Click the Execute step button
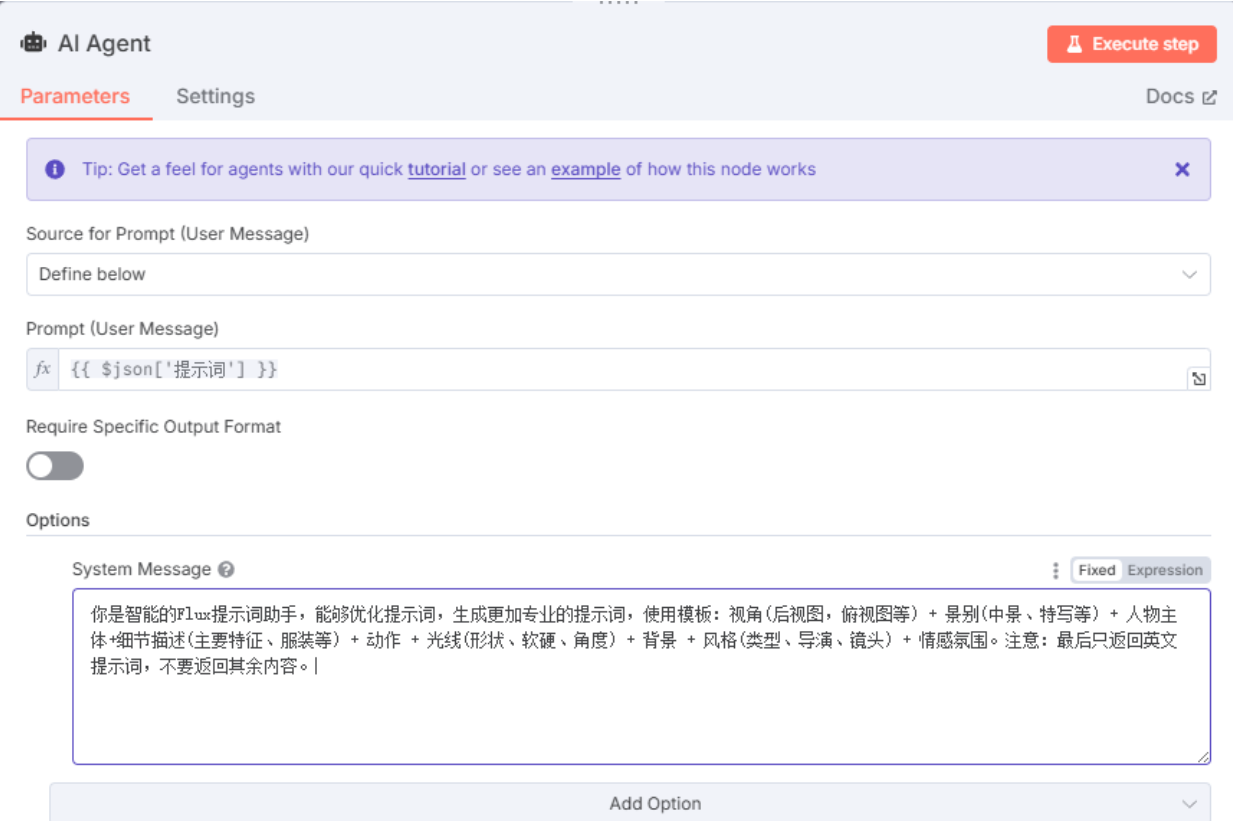This screenshot has height=821, width=1233. (x=1131, y=44)
